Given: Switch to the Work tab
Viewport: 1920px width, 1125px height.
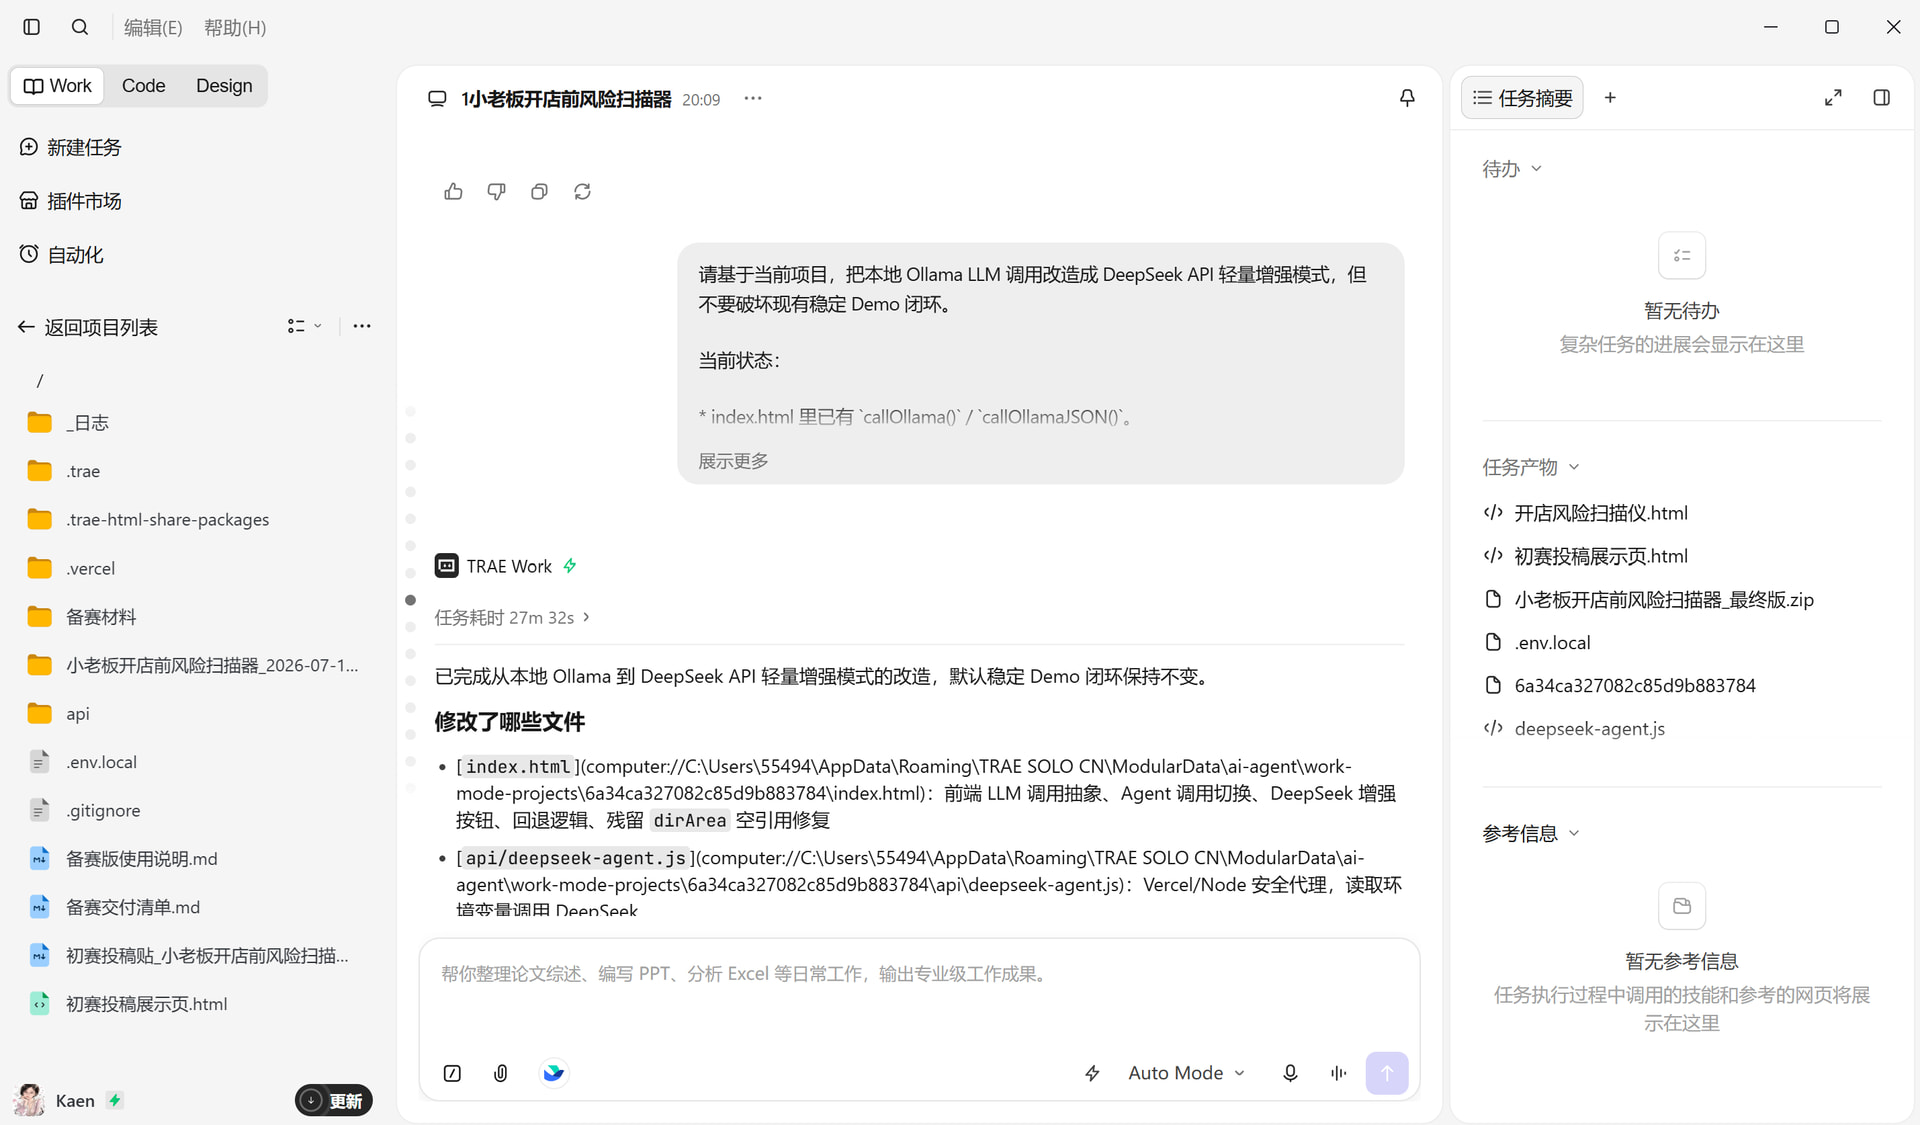Looking at the screenshot, I should tap(58, 86).
